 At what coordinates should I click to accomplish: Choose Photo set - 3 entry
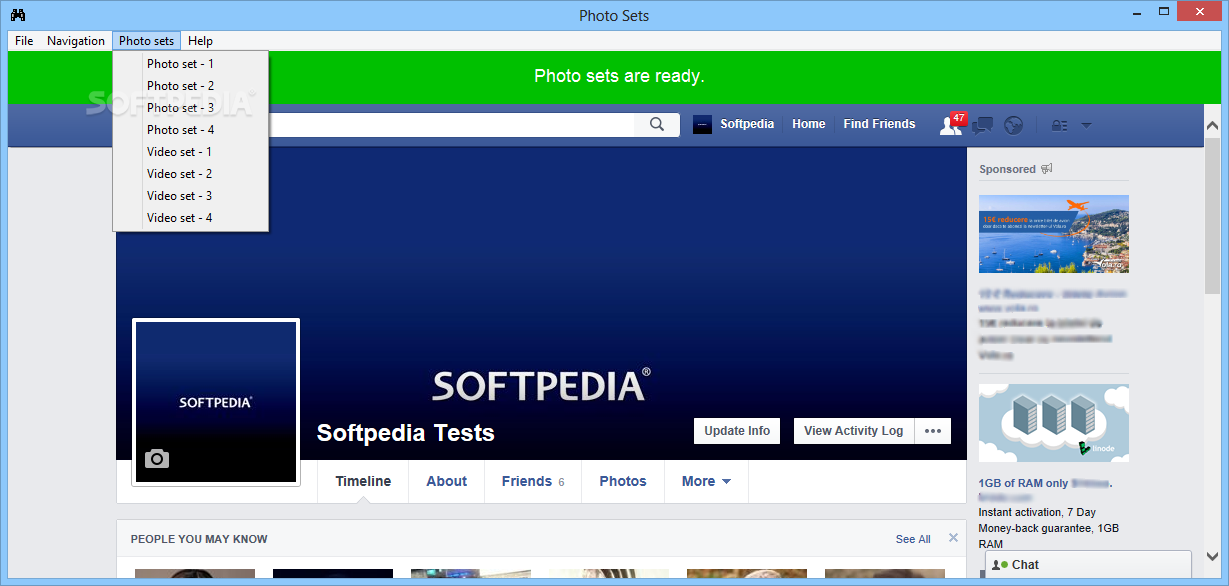pyautogui.click(x=190, y=108)
